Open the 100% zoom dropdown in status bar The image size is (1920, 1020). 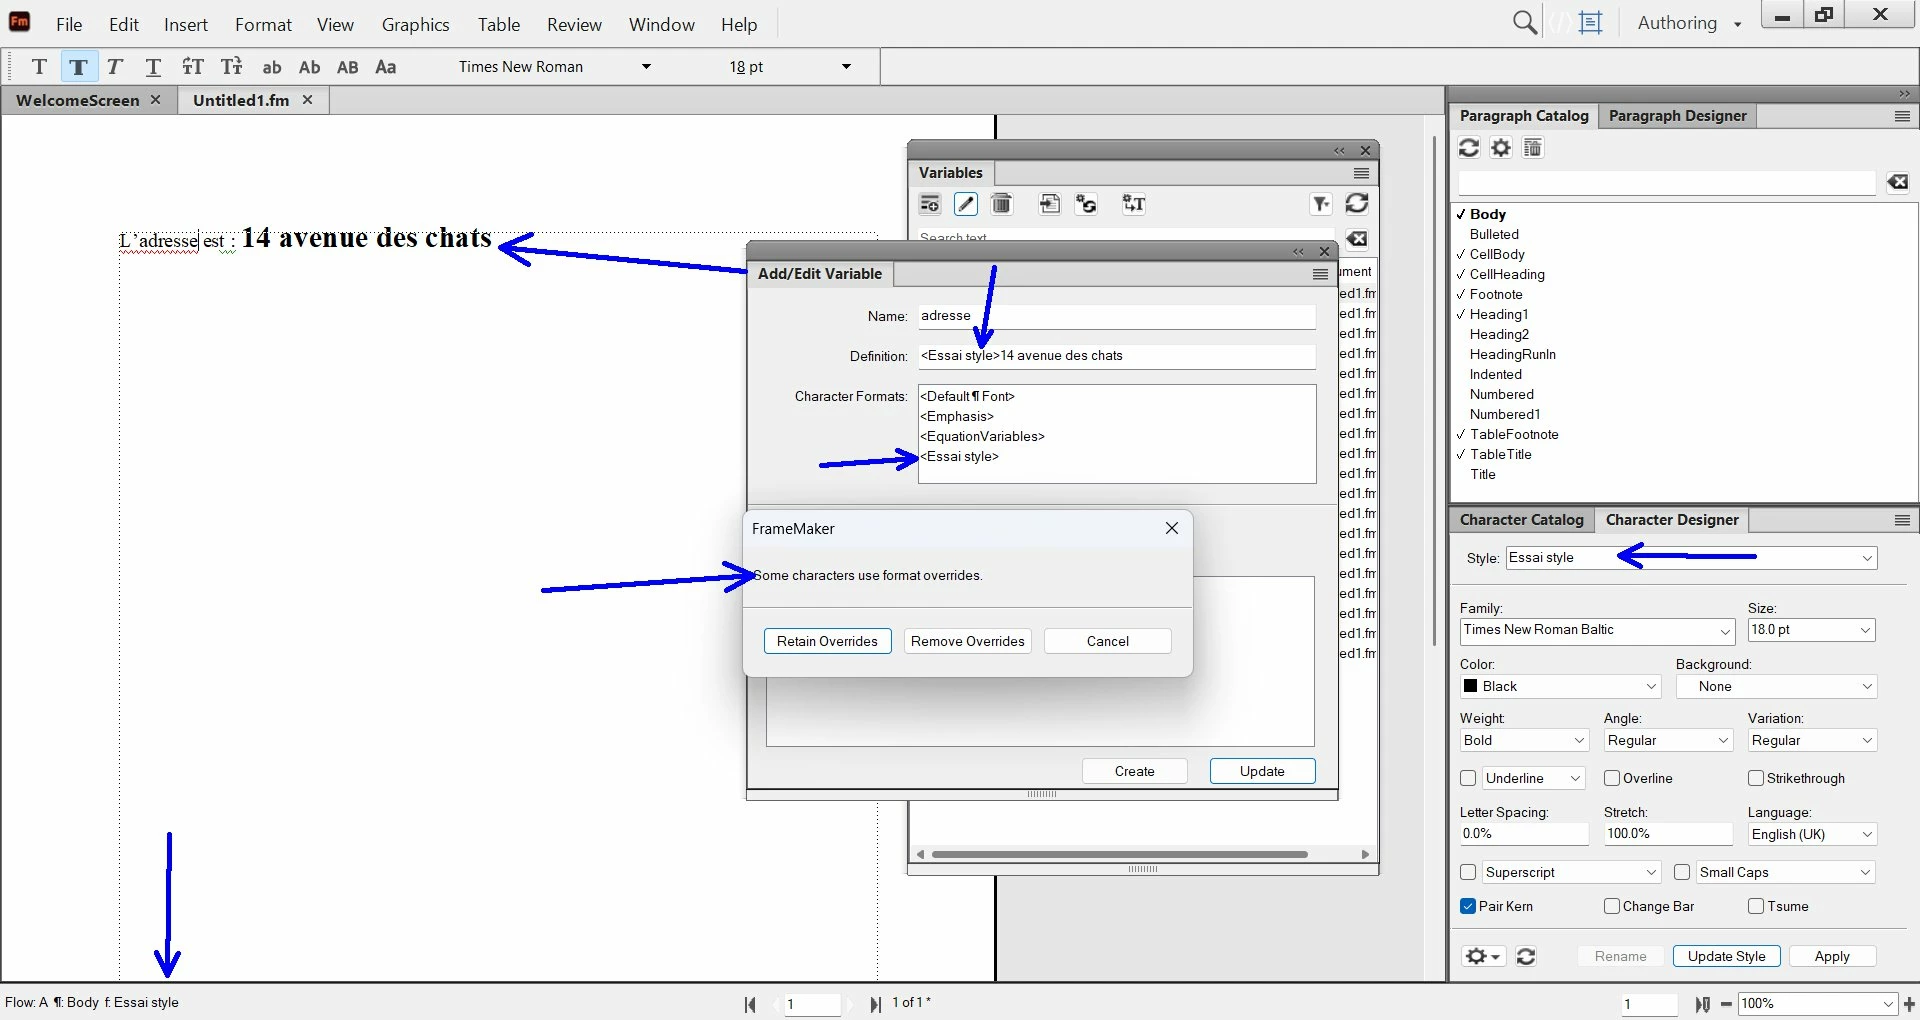1887,1004
